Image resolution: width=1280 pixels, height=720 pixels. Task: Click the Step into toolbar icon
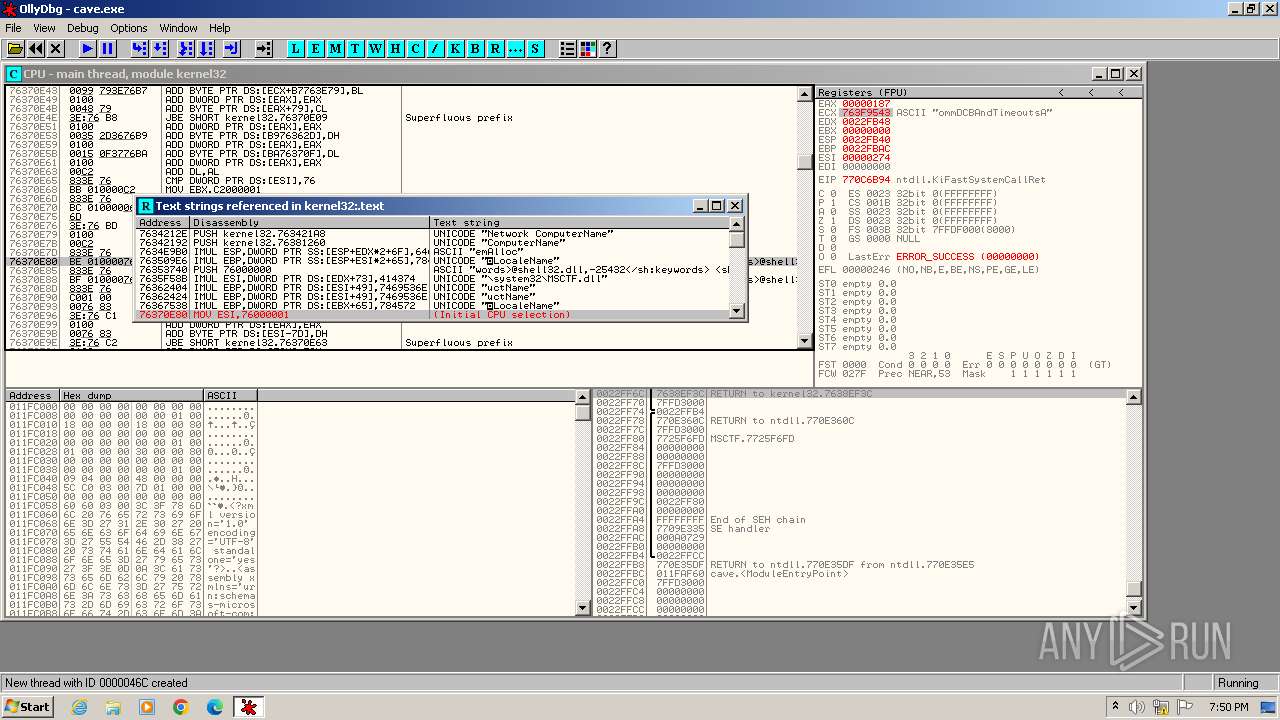(139, 48)
